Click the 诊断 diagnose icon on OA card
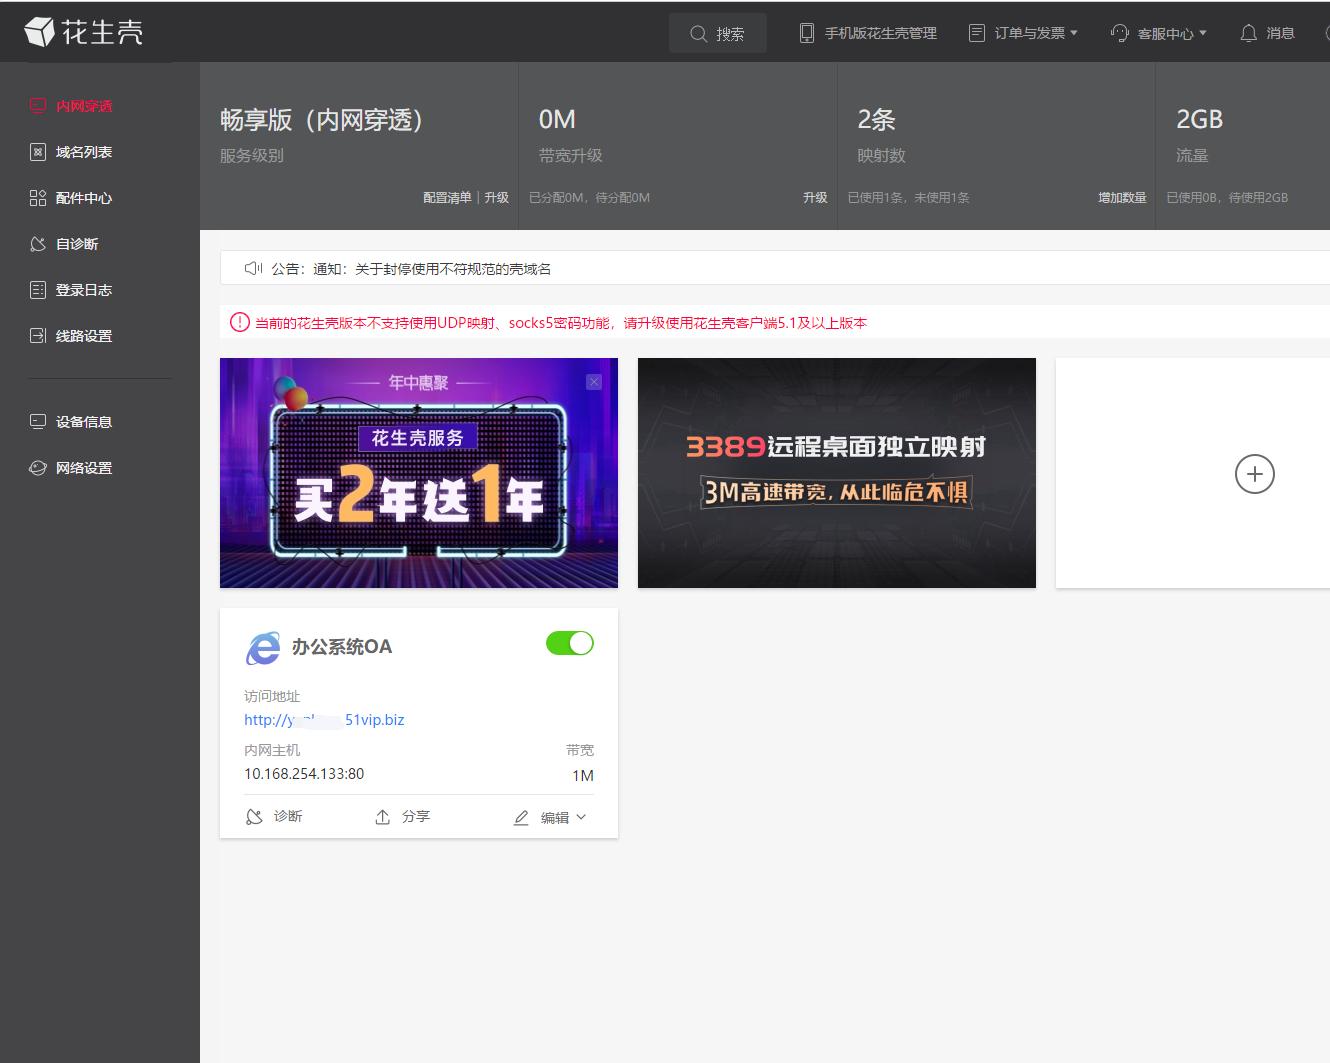The image size is (1330, 1063). click(x=254, y=817)
